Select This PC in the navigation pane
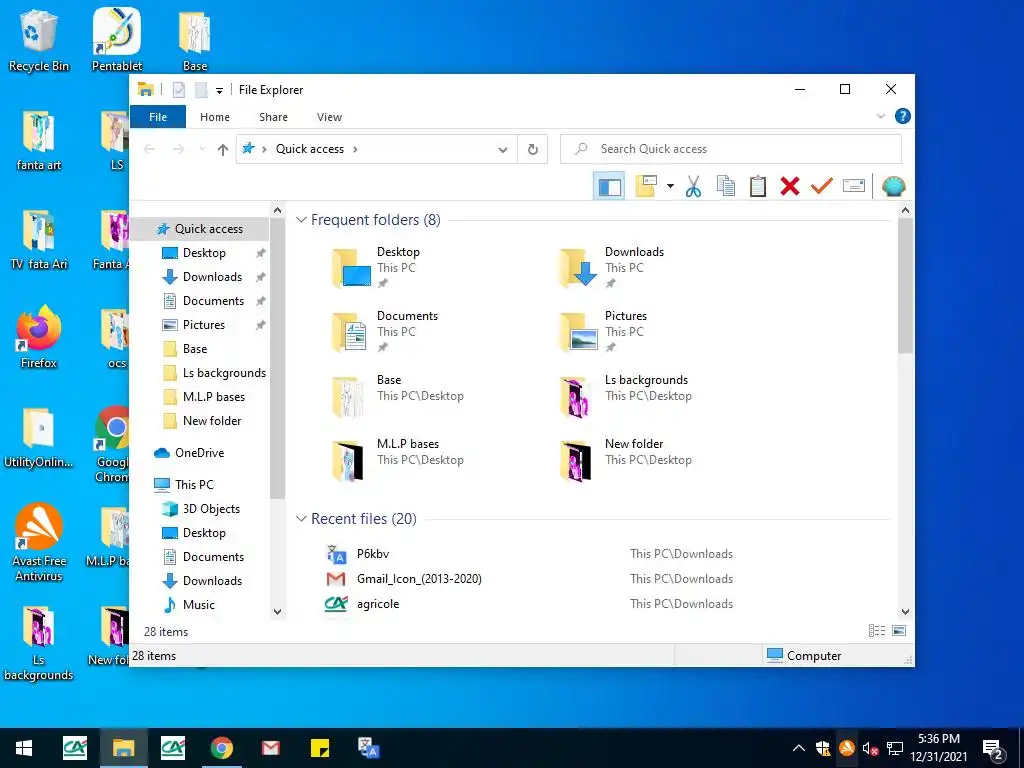Image resolution: width=1024 pixels, height=768 pixels. (x=194, y=485)
